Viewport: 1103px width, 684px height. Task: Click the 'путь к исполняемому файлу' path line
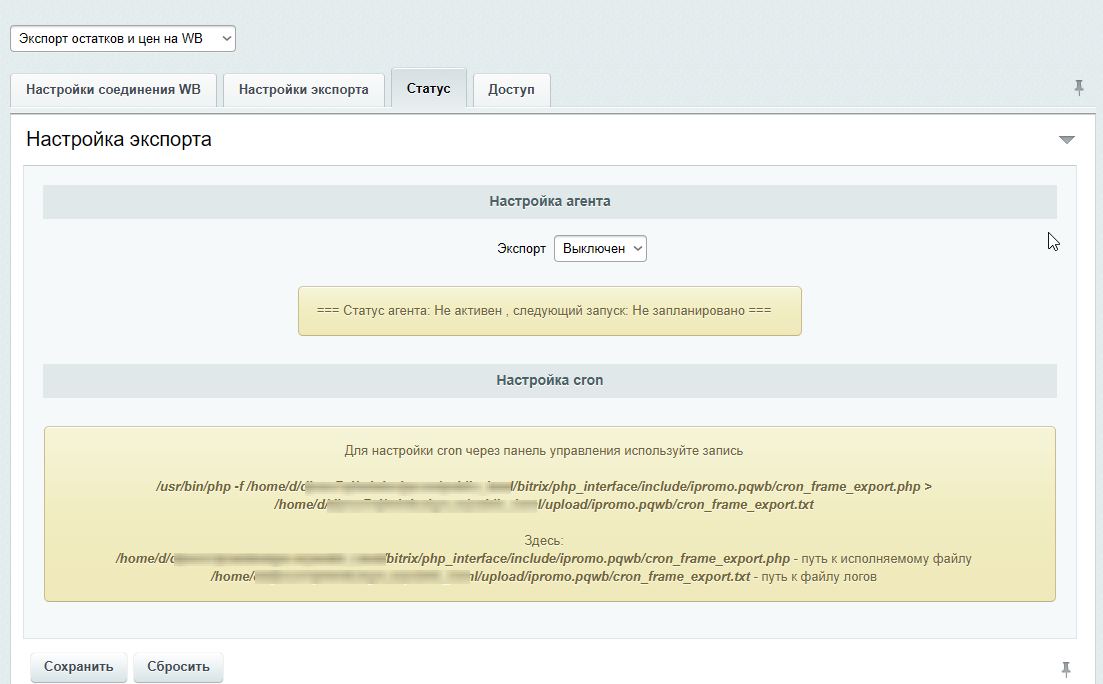click(x=544, y=558)
